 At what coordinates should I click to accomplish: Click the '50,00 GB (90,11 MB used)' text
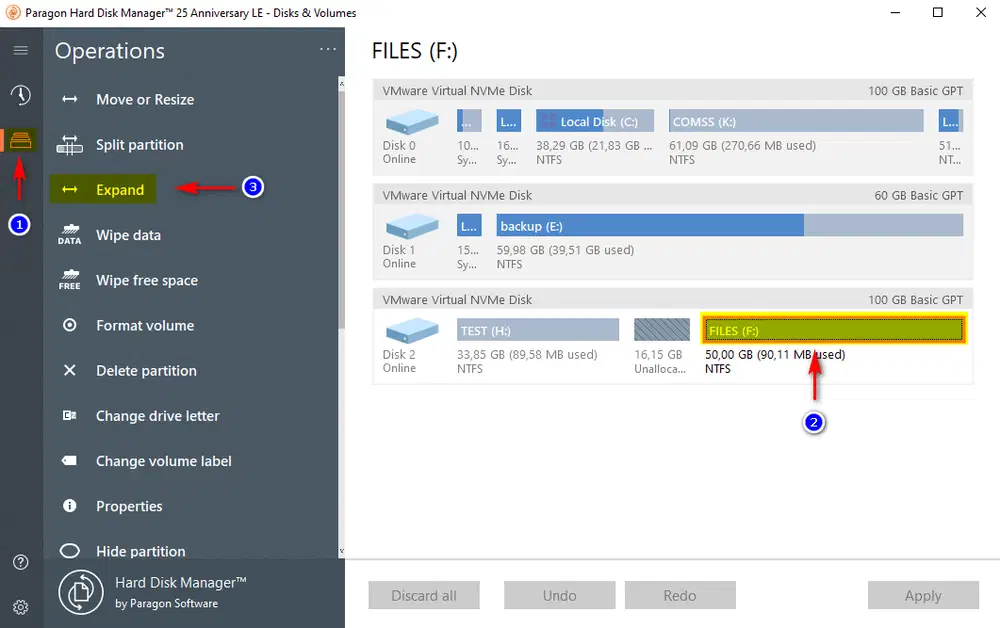coord(775,354)
